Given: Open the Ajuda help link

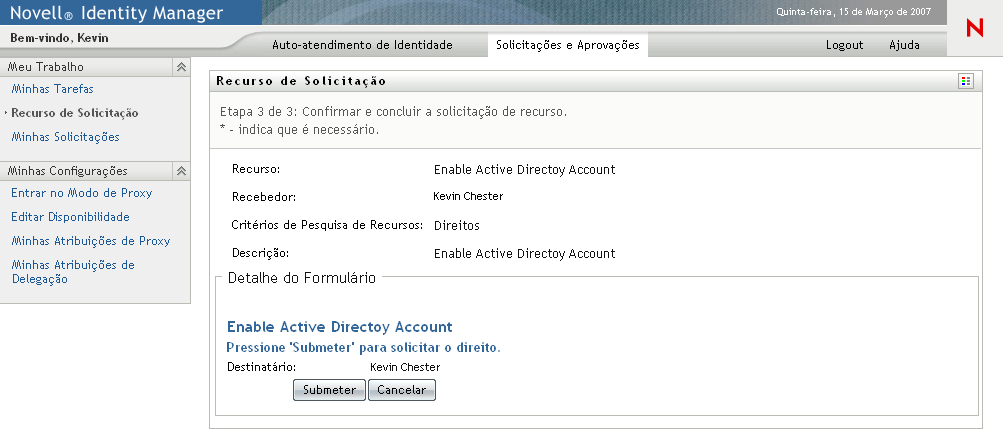Looking at the screenshot, I should tap(904, 46).
